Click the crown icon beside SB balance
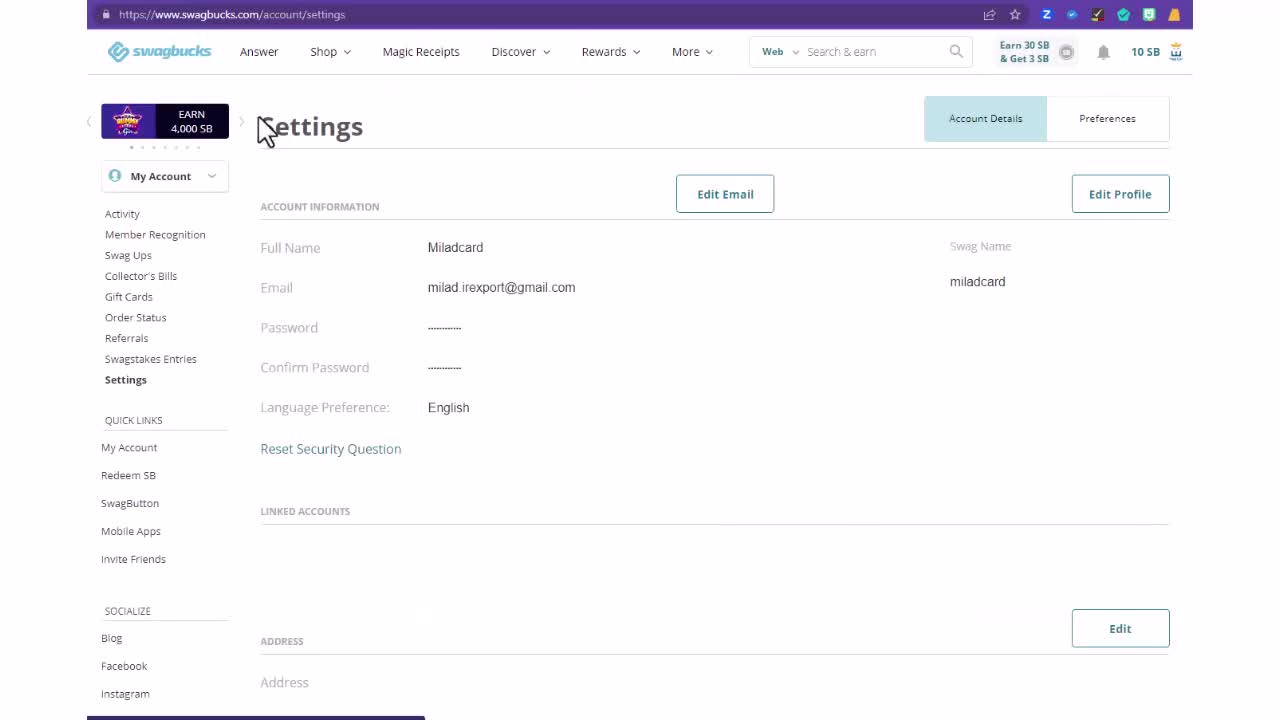Screen dimensions: 1280x720 click(1176, 52)
